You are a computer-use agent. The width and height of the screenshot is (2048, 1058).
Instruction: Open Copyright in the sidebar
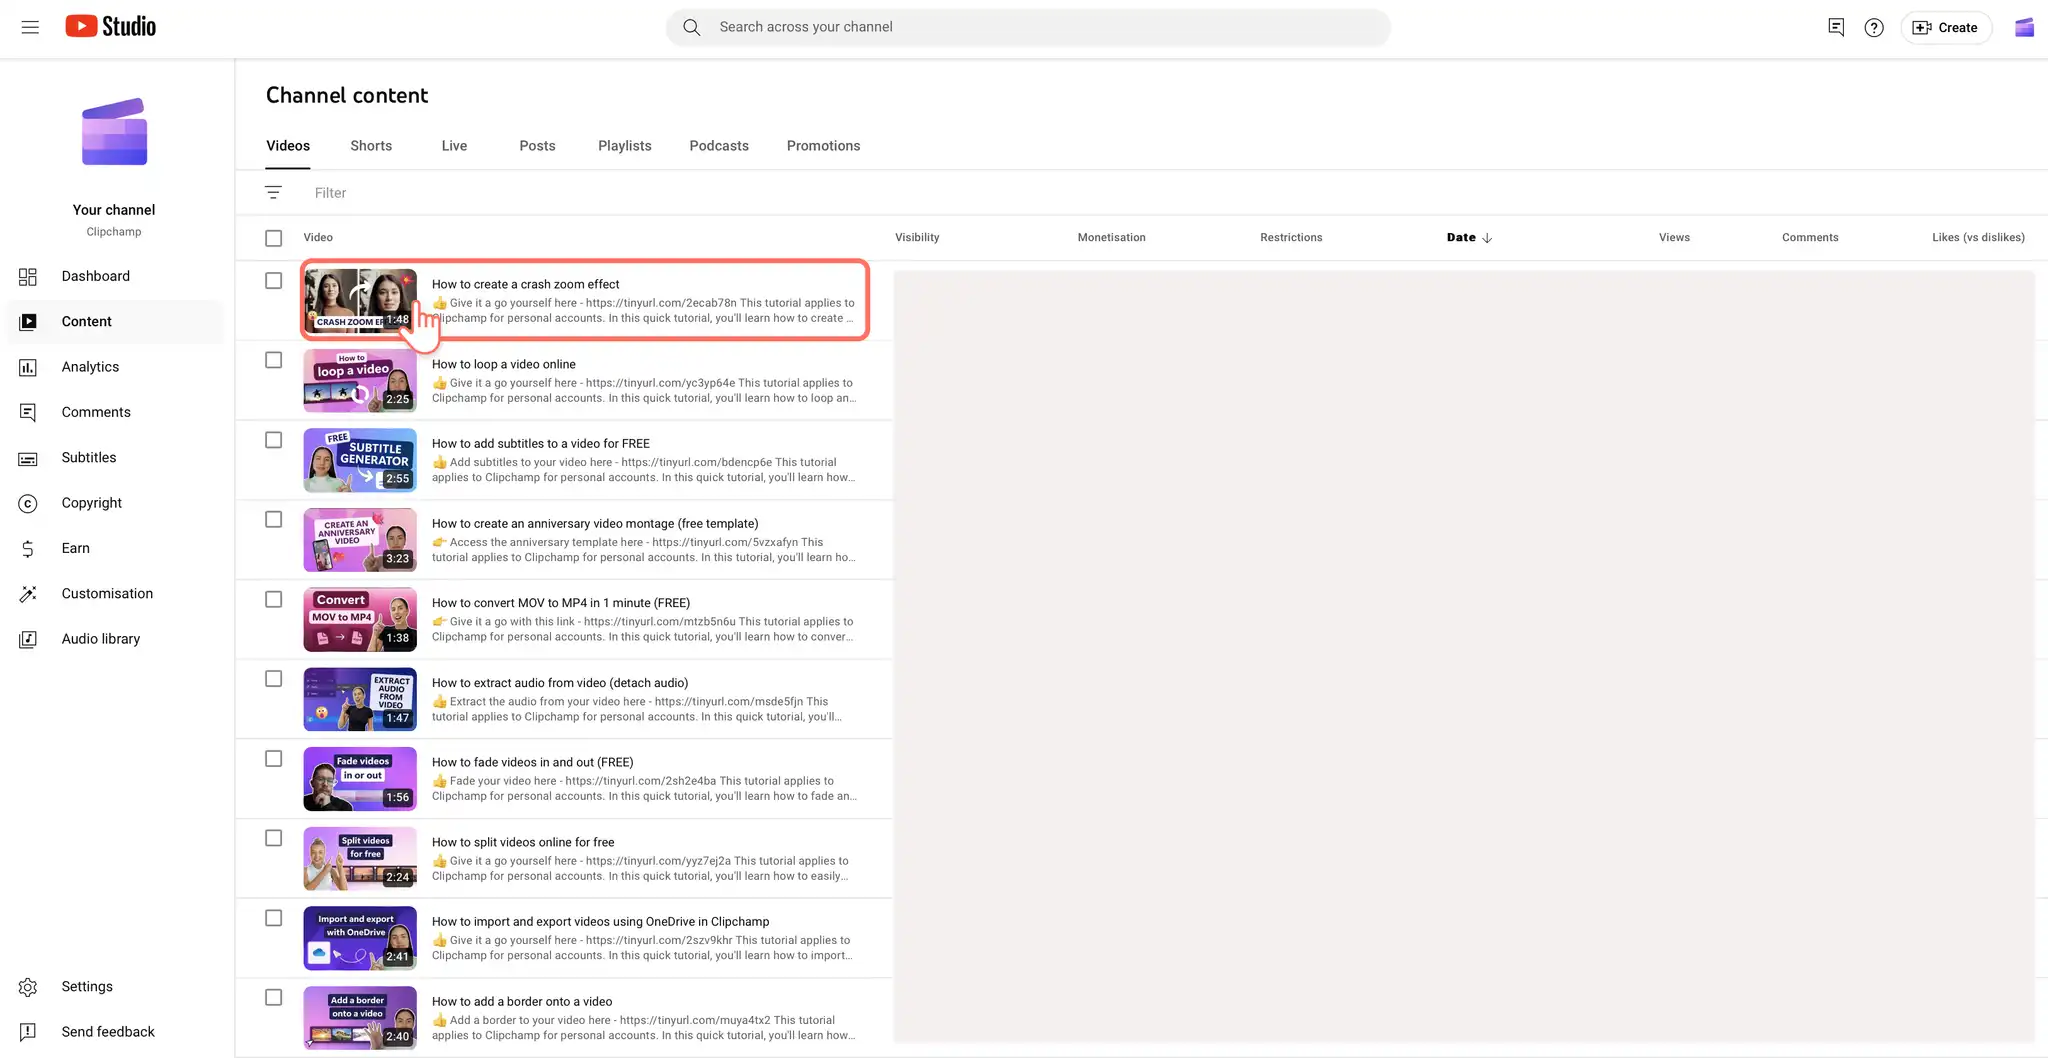point(114,503)
